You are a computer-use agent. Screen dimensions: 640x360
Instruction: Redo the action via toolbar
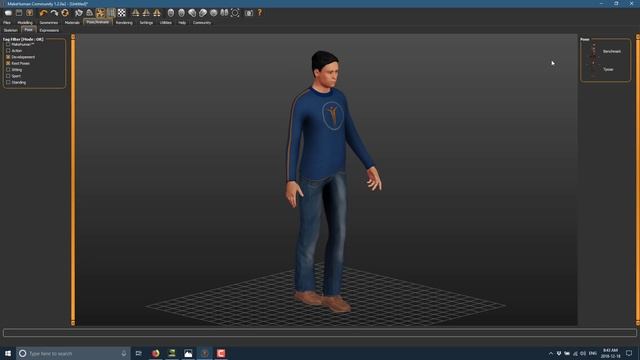tap(54, 13)
